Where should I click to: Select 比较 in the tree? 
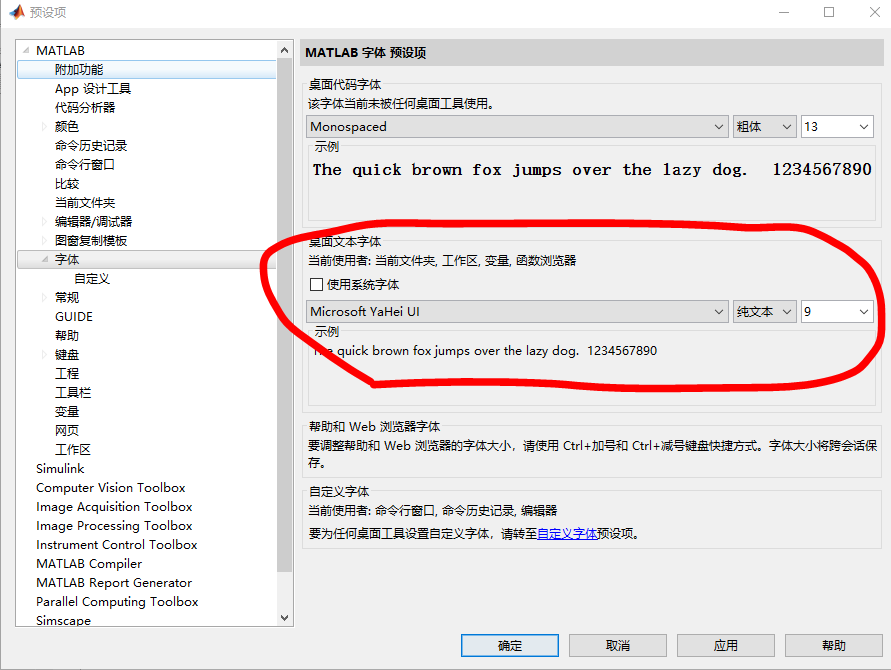66,184
